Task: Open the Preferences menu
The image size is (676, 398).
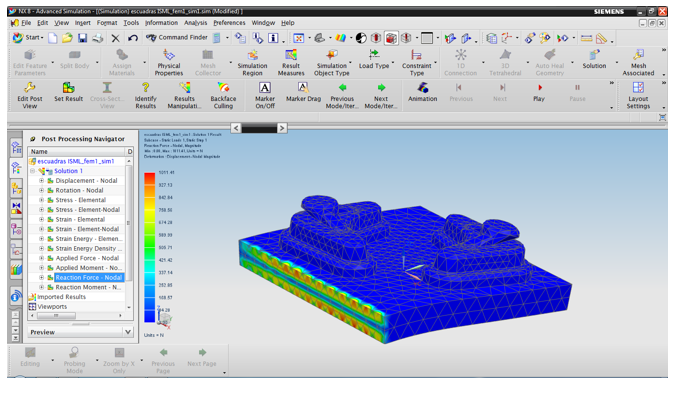Action: coord(229,23)
